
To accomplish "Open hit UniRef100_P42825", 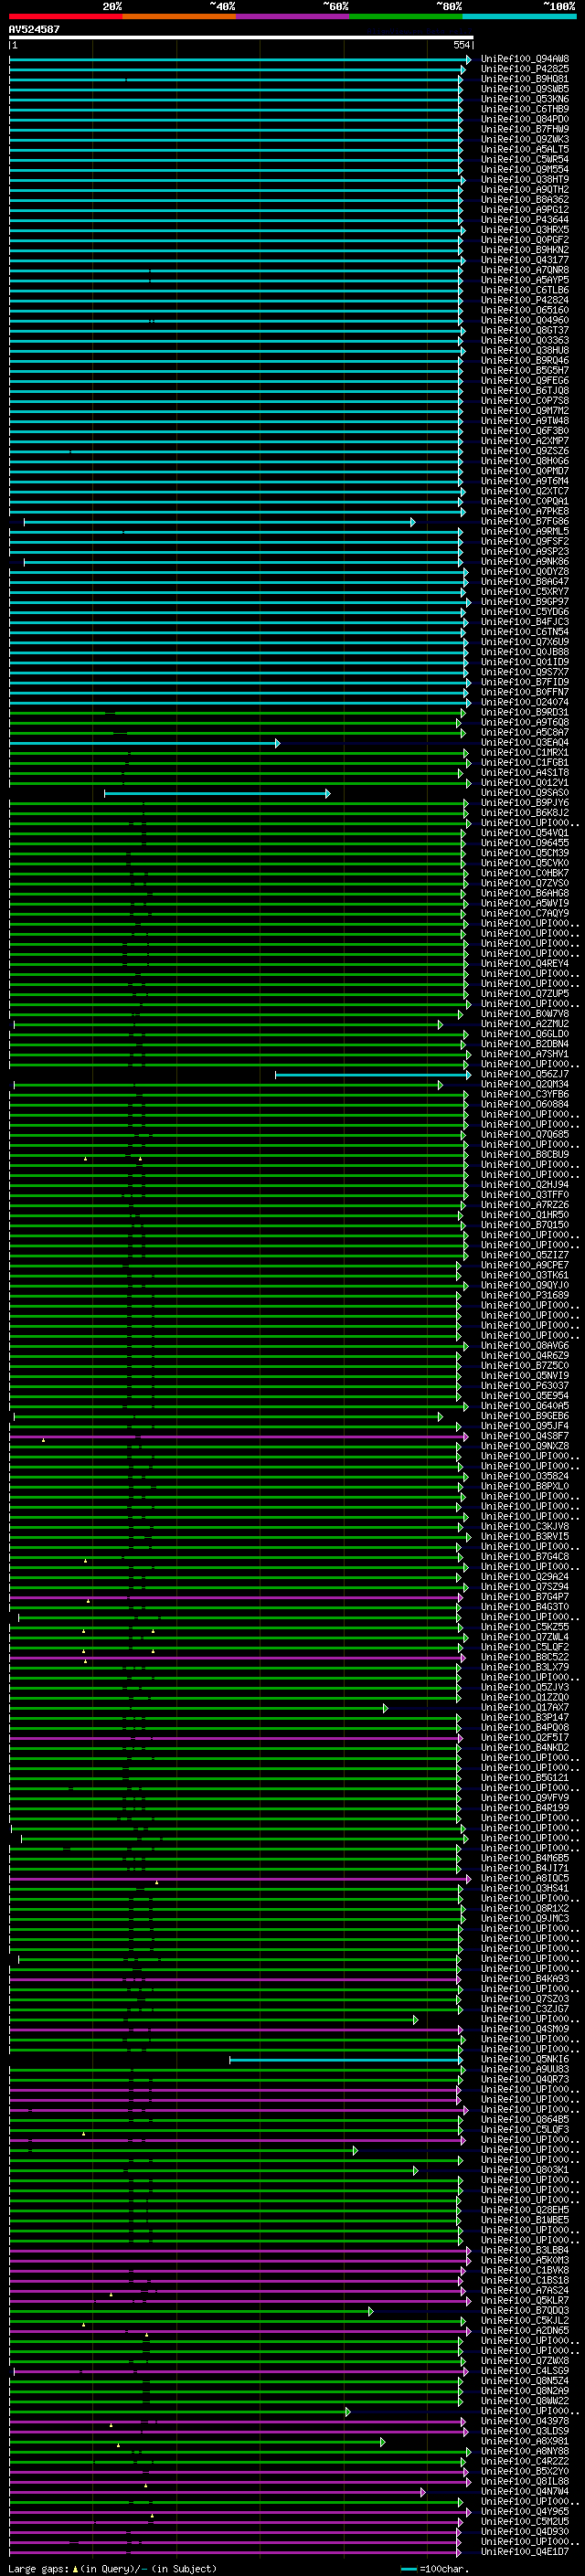I will pyautogui.click(x=525, y=69).
